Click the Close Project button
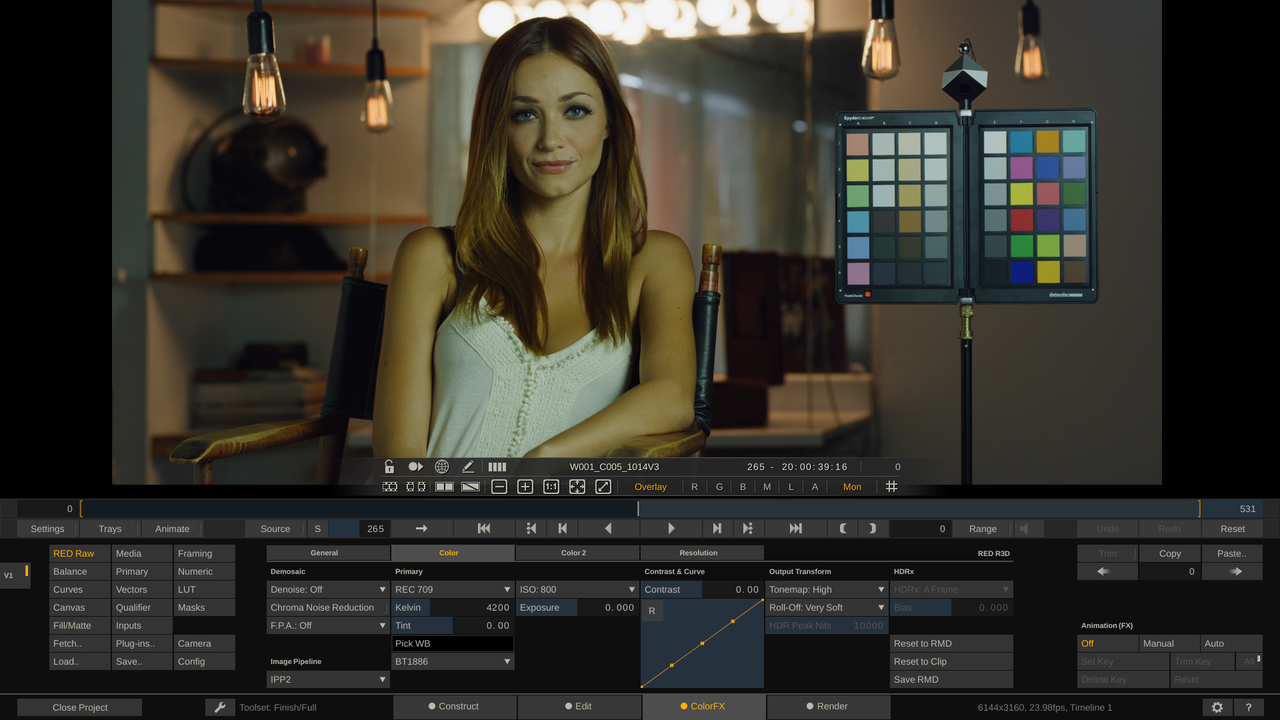The width and height of the screenshot is (1280, 720). (80, 707)
